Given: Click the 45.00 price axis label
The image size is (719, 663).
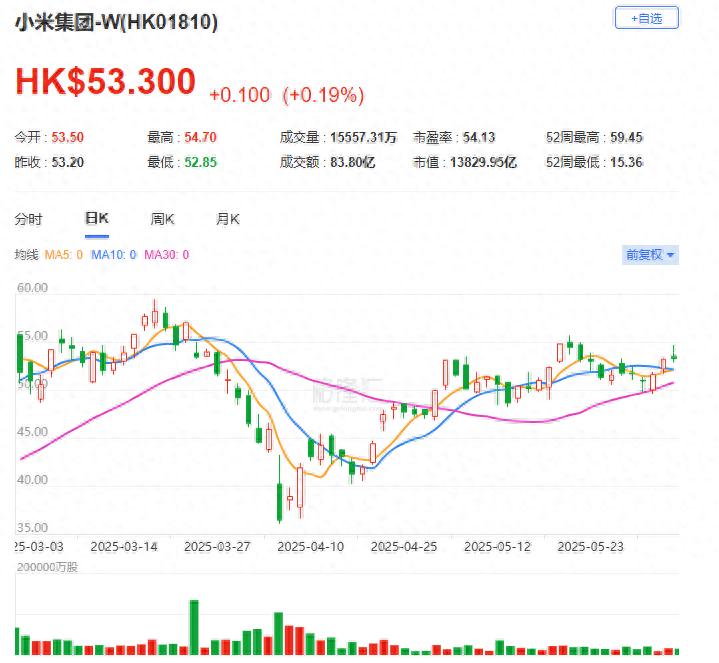Looking at the screenshot, I should click(32, 432).
